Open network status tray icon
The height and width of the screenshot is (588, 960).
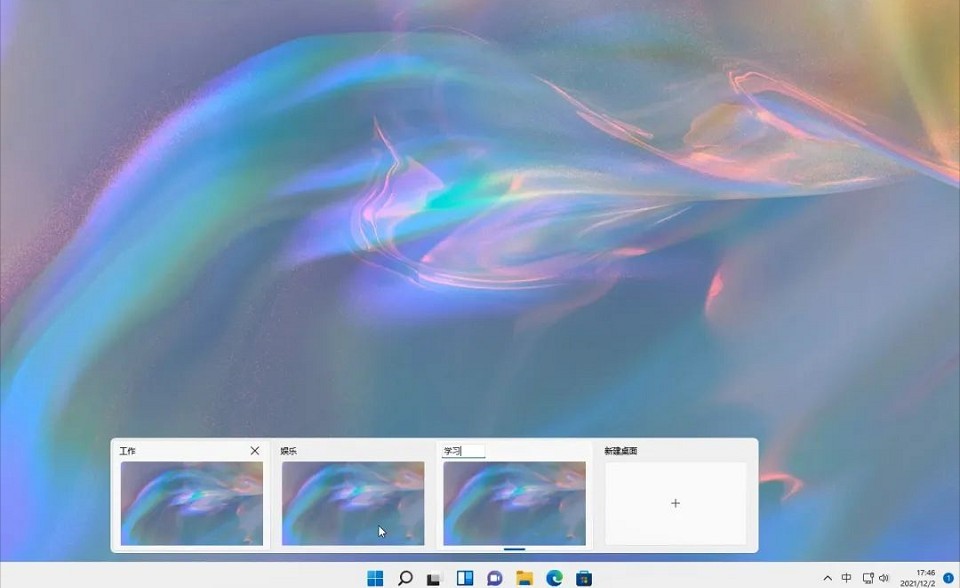pyautogui.click(x=867, y=578)
